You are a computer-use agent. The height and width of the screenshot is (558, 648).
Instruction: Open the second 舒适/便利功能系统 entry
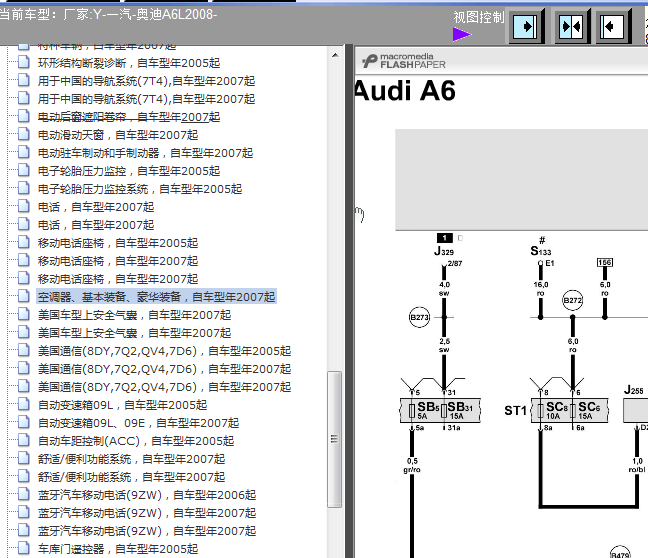tap(131, 477)
